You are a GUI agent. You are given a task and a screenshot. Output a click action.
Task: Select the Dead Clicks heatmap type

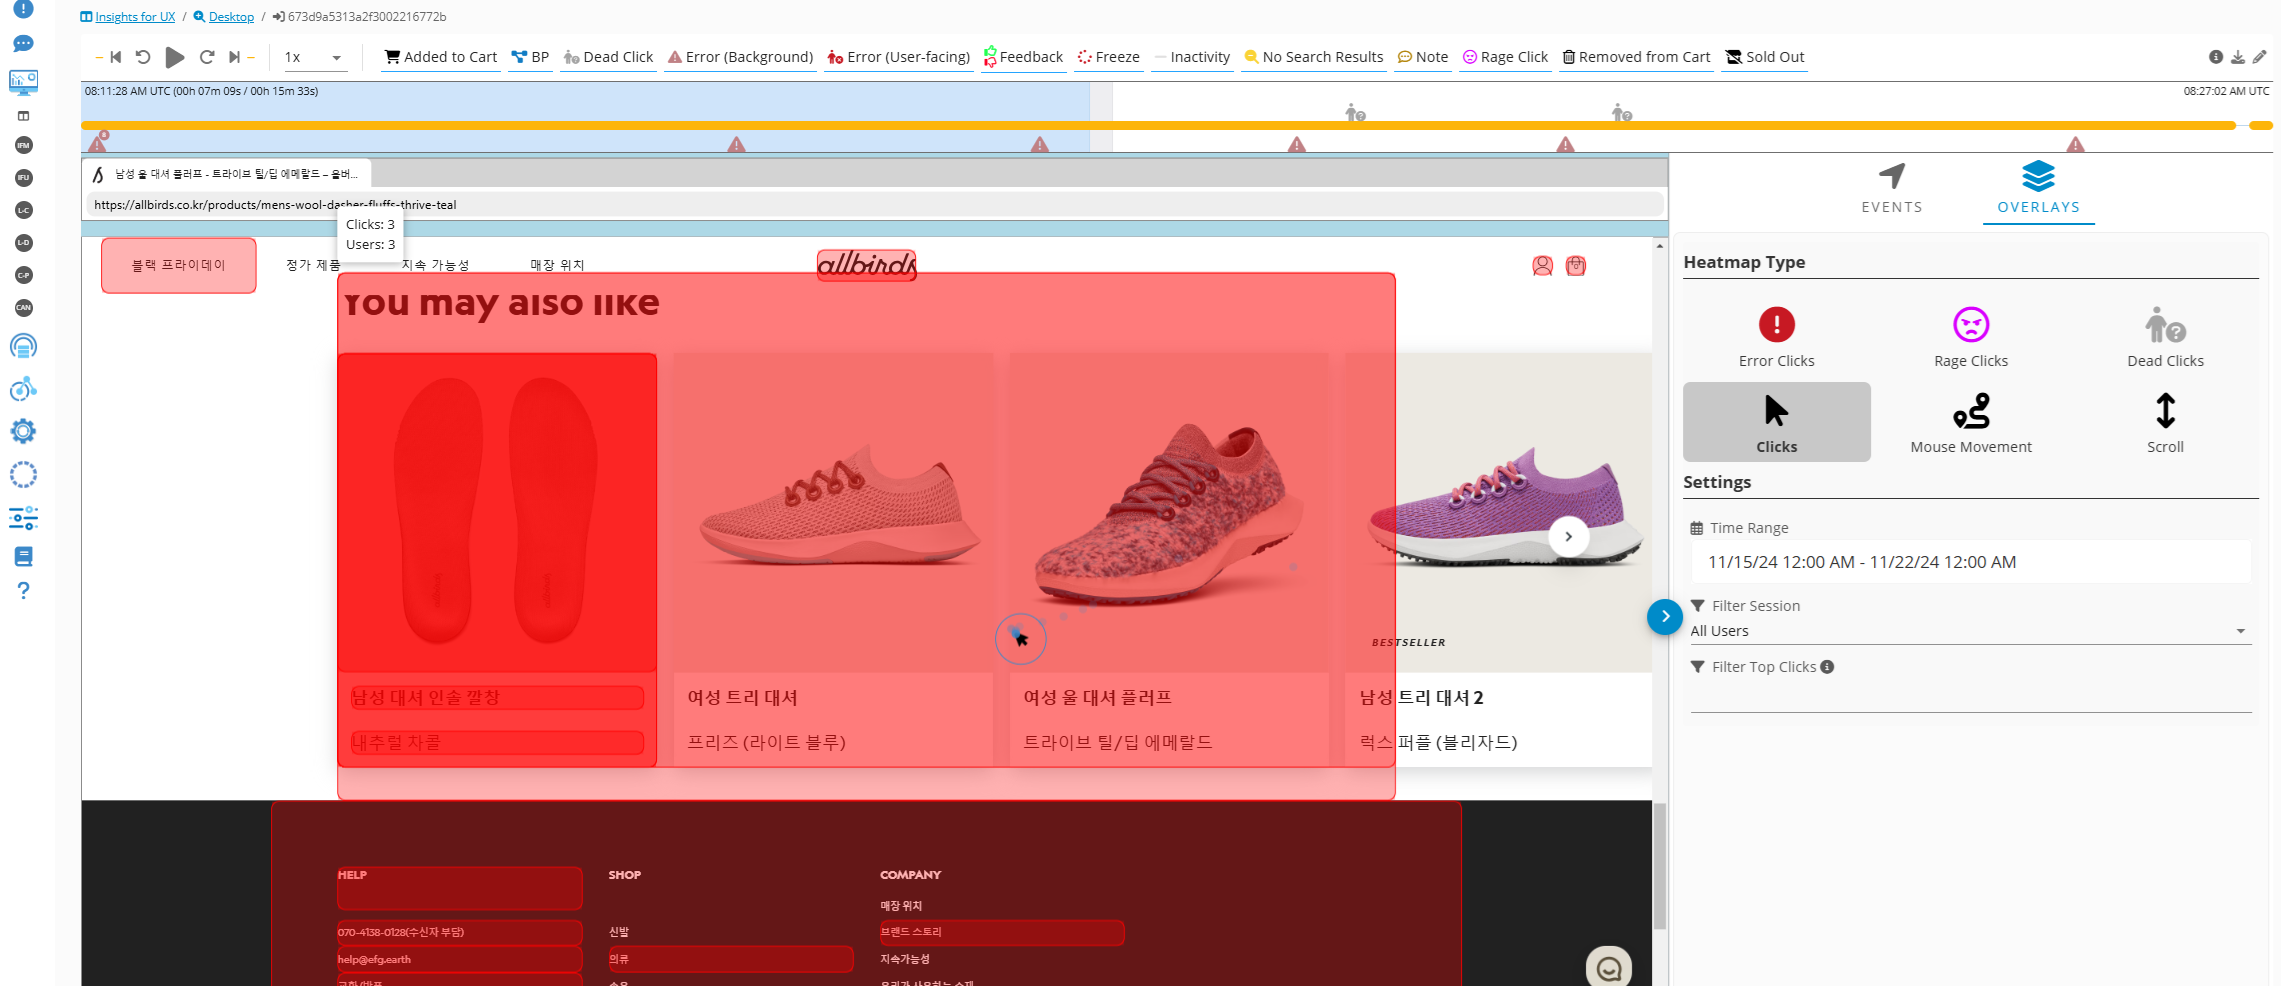click(2165, 337)
